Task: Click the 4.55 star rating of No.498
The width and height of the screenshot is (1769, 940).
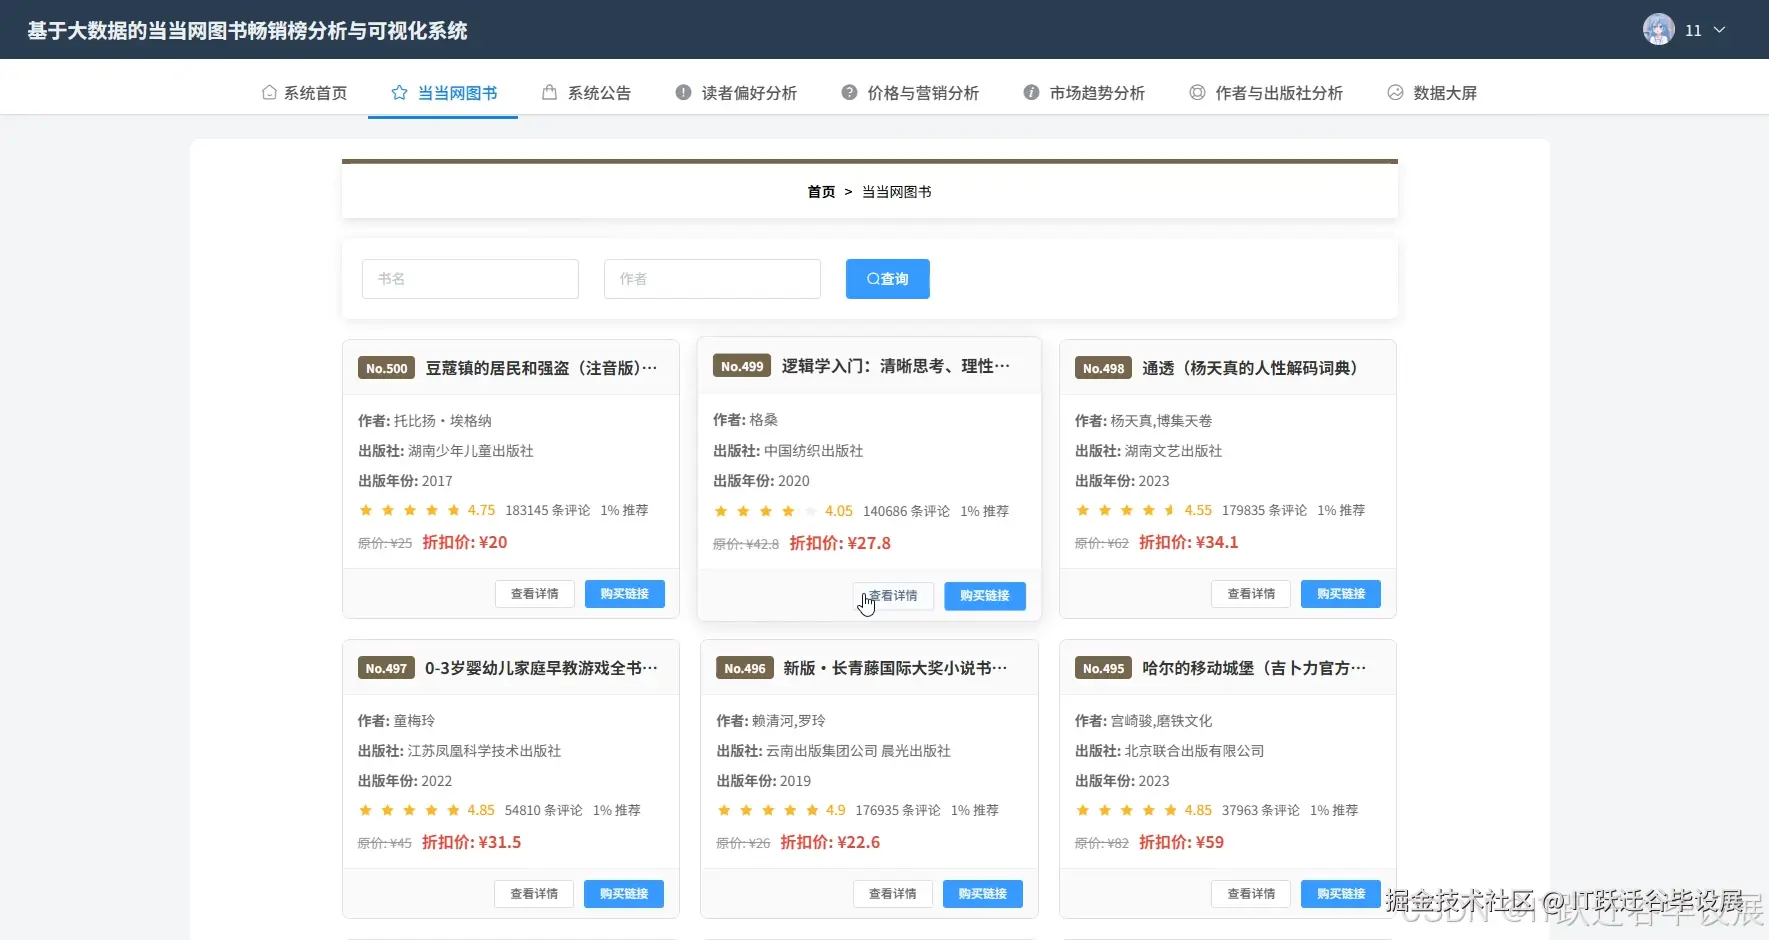Action: pyautogui.click(x=1144, y=510)
